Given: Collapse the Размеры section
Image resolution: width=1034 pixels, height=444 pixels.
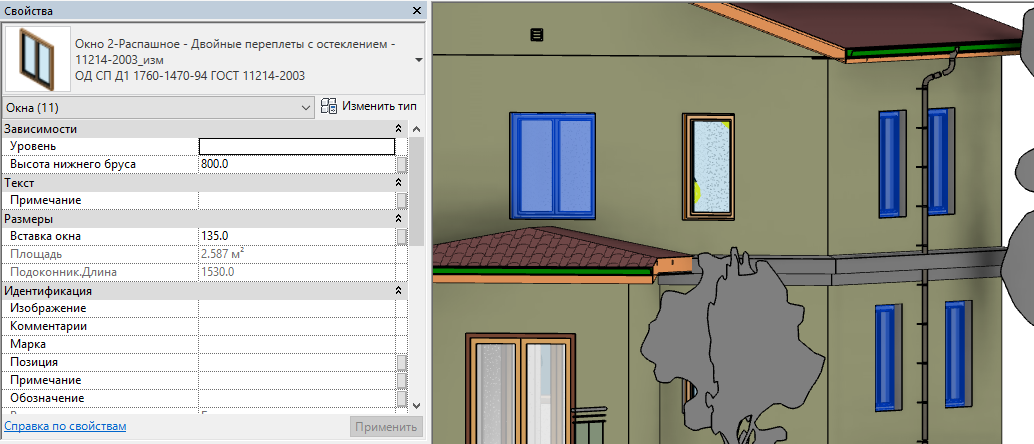Looking at the screenshot, I should click(398, 218).
